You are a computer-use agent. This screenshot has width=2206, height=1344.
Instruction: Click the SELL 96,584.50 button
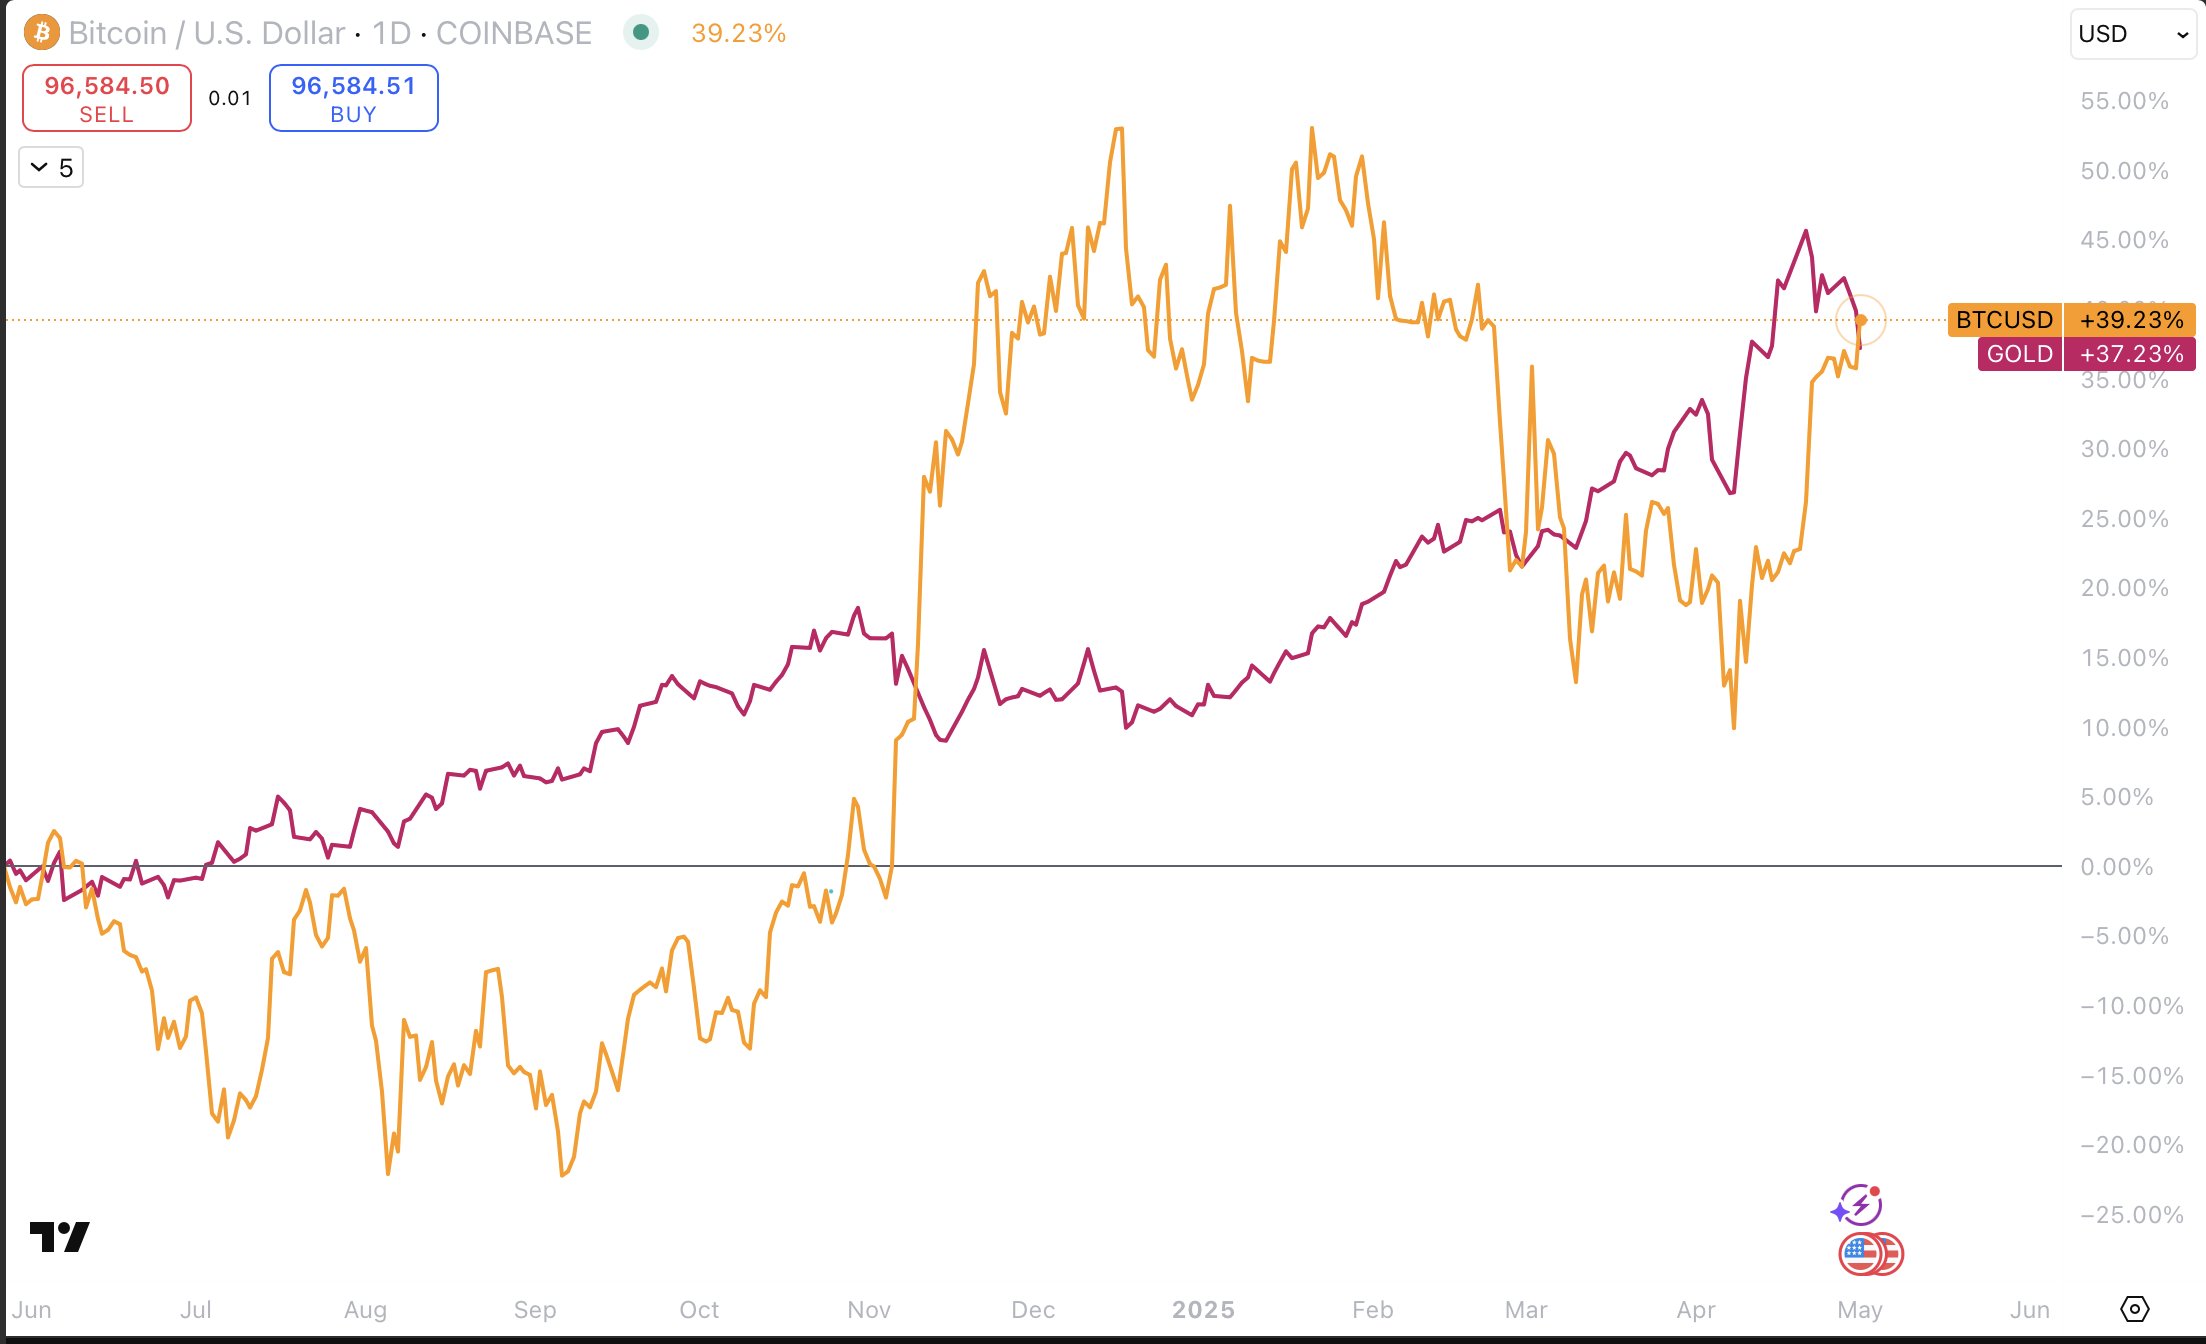[107, 98]
